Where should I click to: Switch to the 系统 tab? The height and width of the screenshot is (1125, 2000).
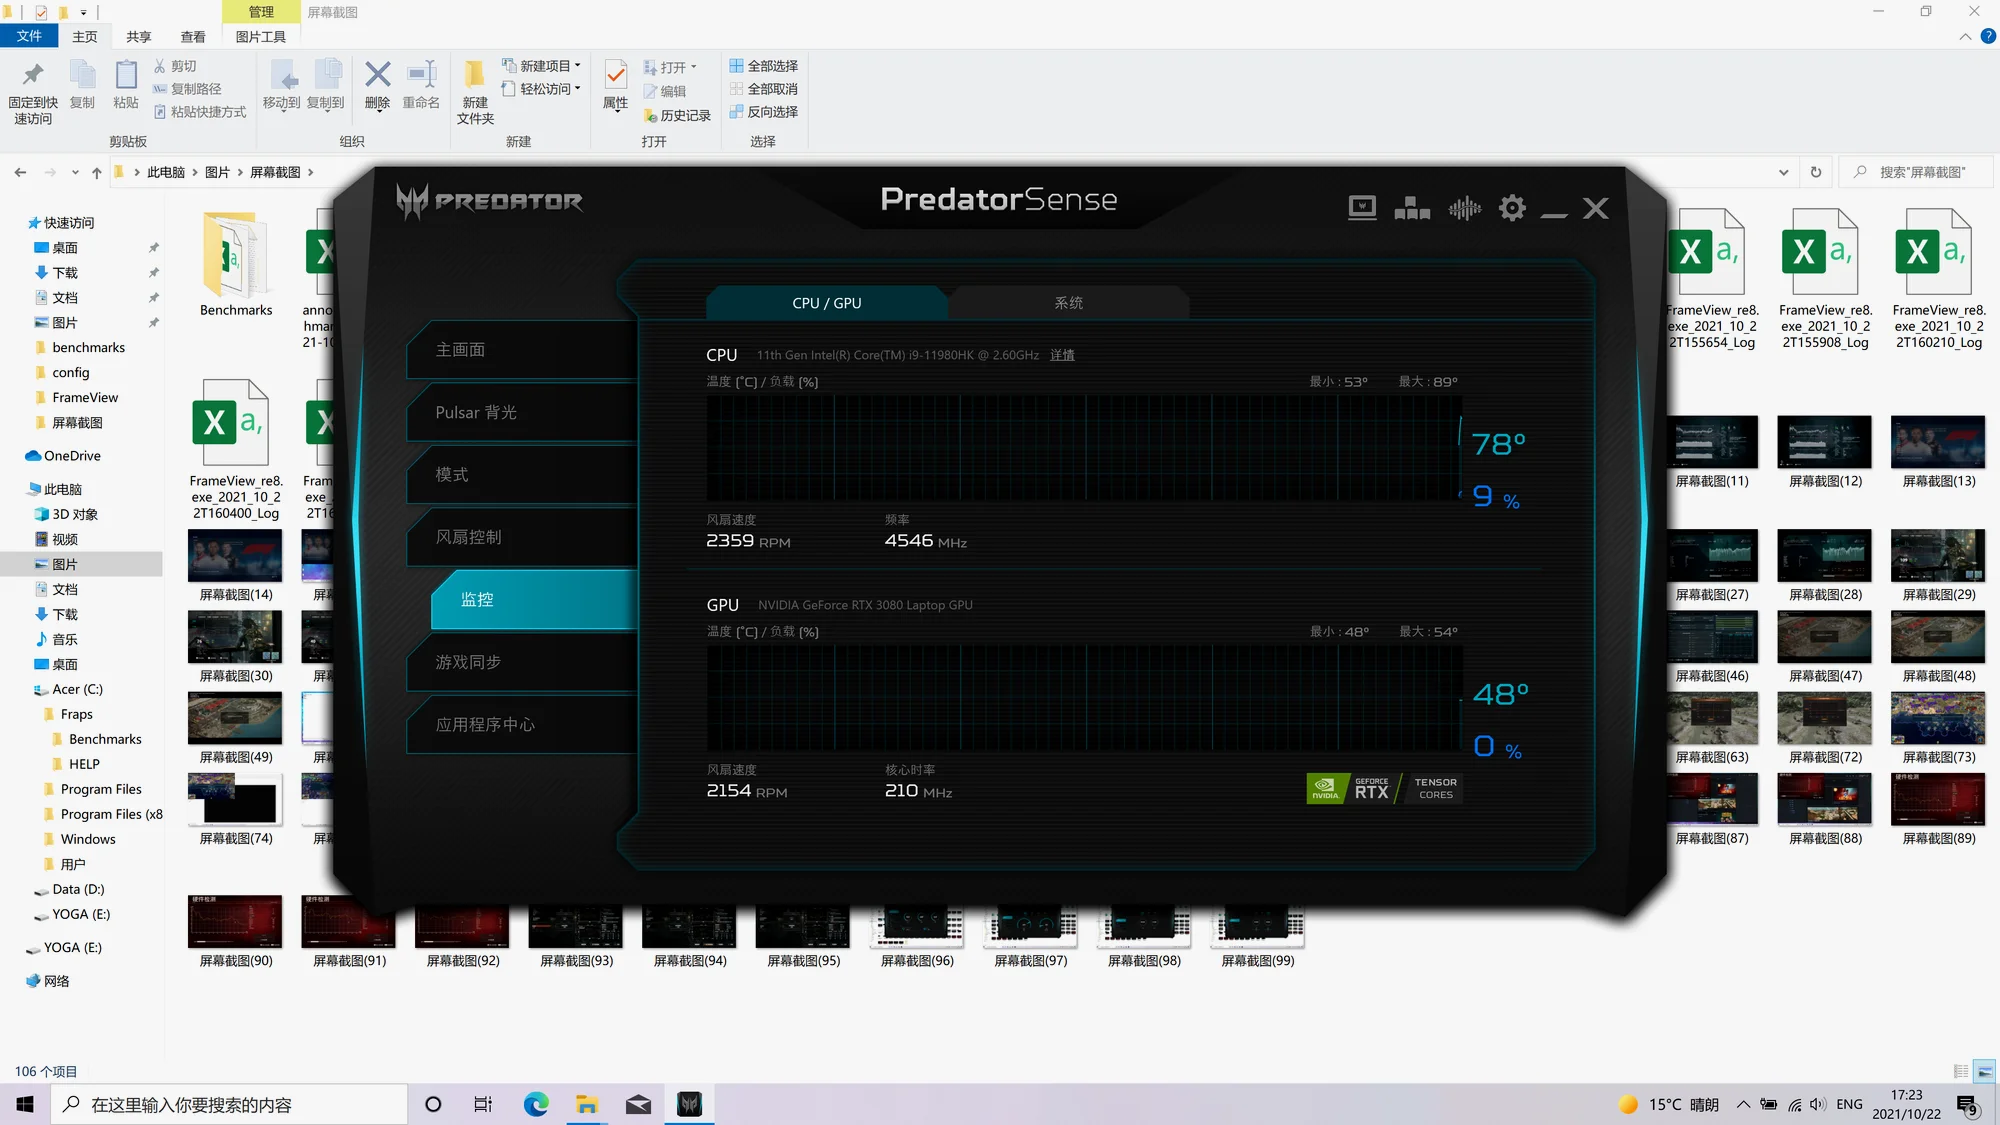(1068, 303)
